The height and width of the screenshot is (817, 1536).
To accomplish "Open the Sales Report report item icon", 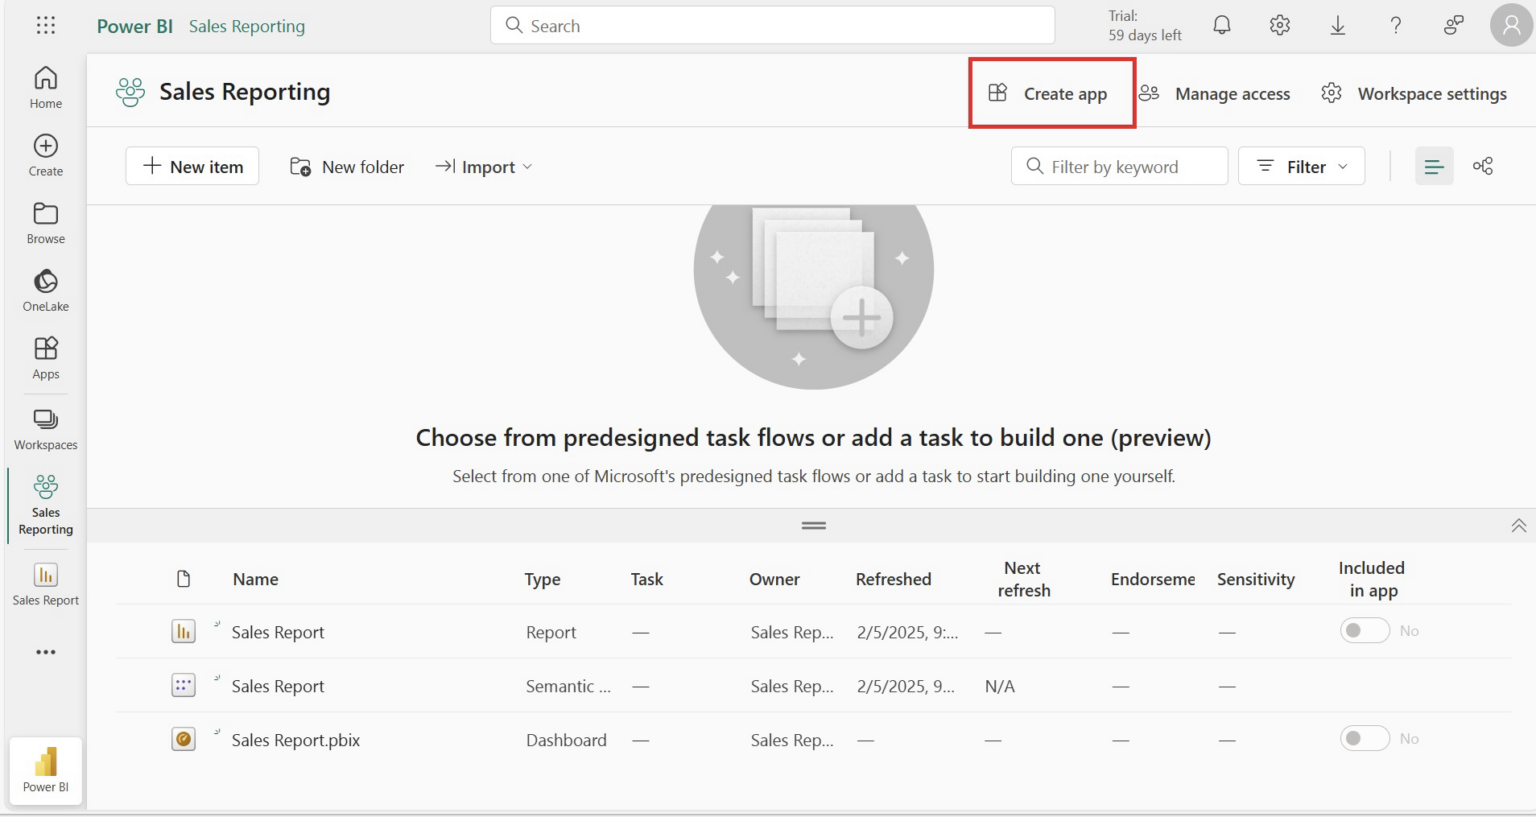I will point(183,631).
